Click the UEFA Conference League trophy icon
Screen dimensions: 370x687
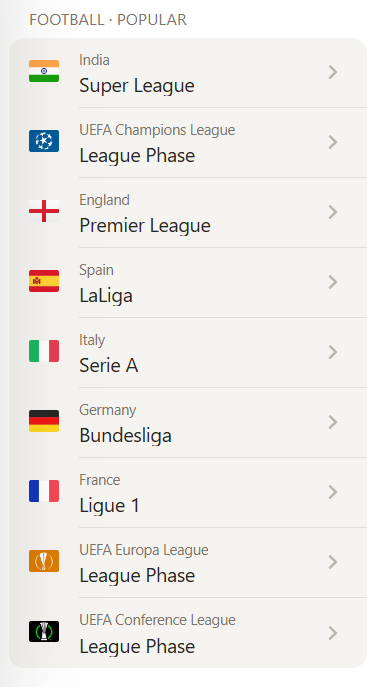pos(44,632)
